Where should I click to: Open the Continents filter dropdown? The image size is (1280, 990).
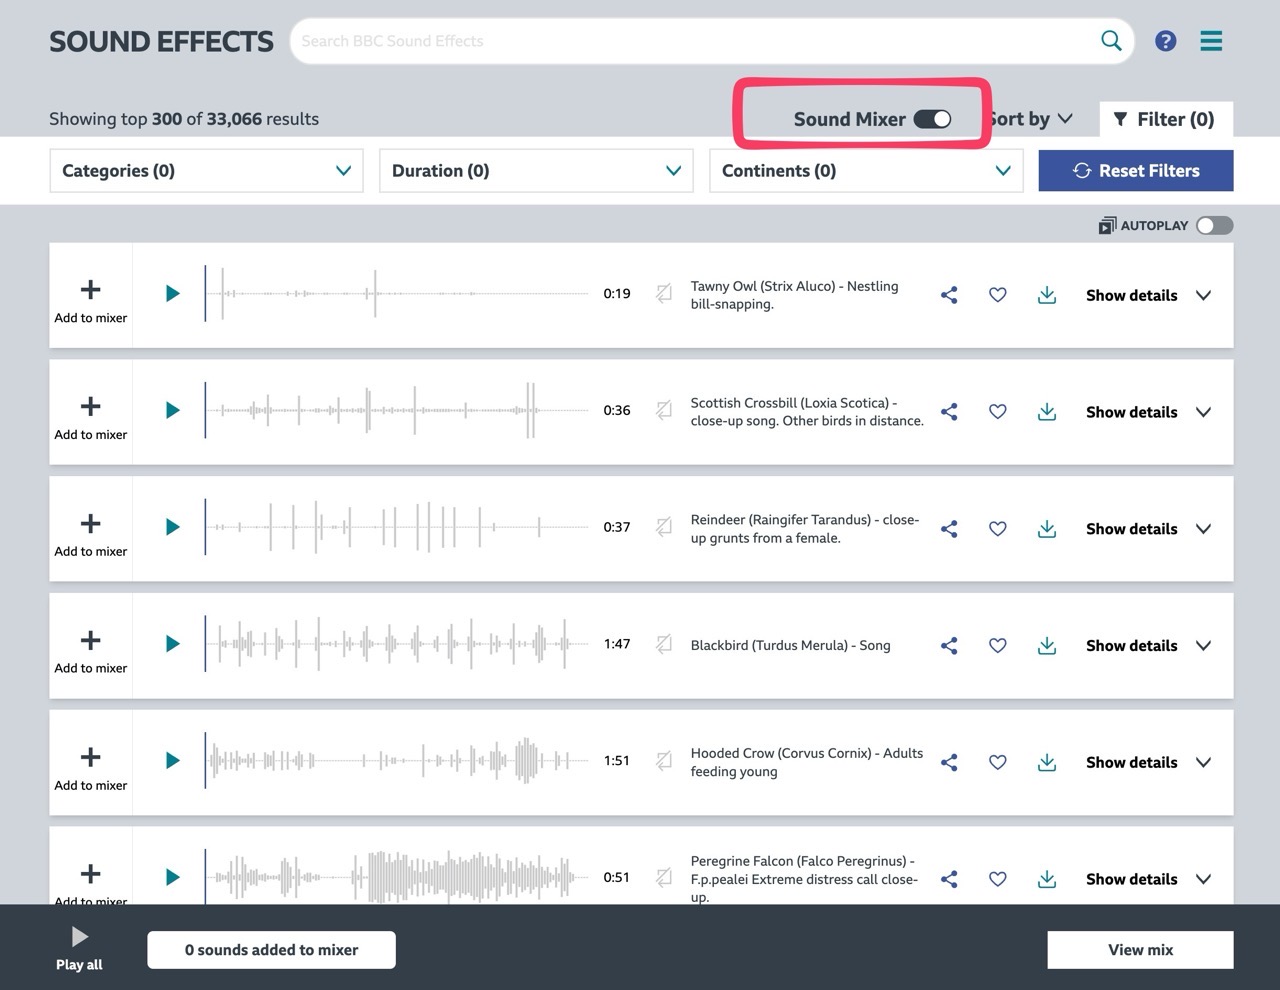pos(866,170)
